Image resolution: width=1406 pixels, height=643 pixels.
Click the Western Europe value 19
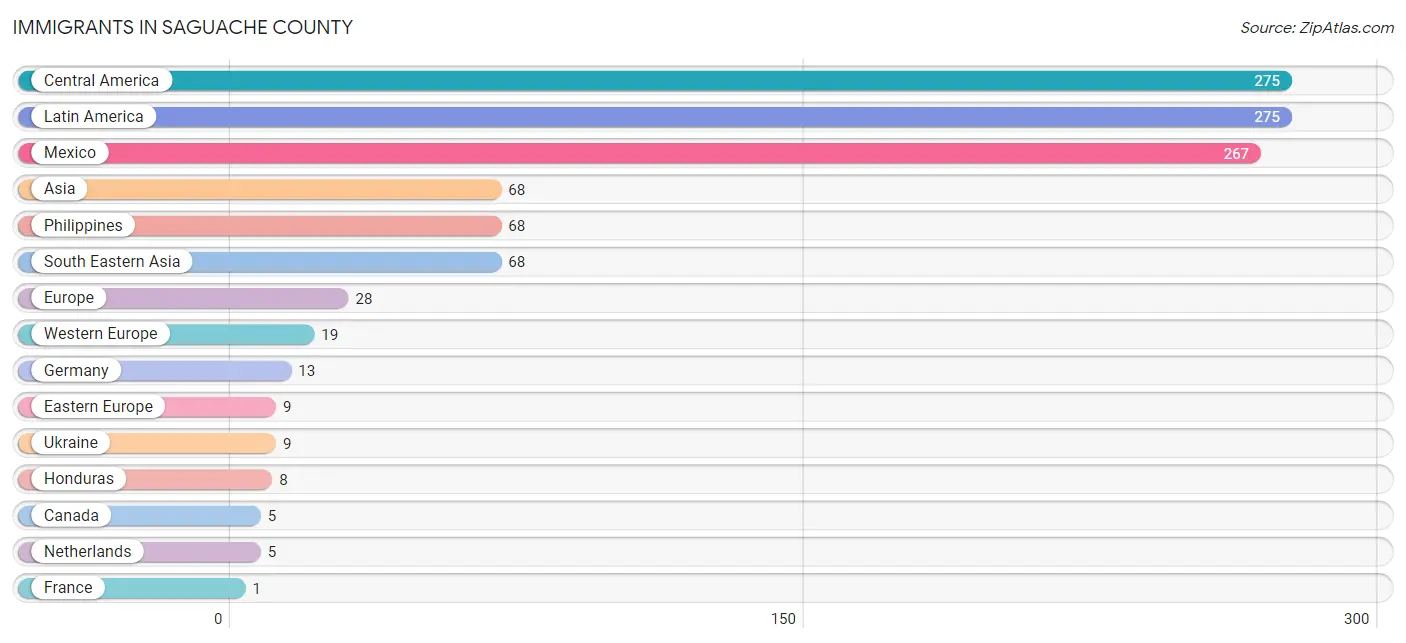pyautogui.click(x=329, y=335)
